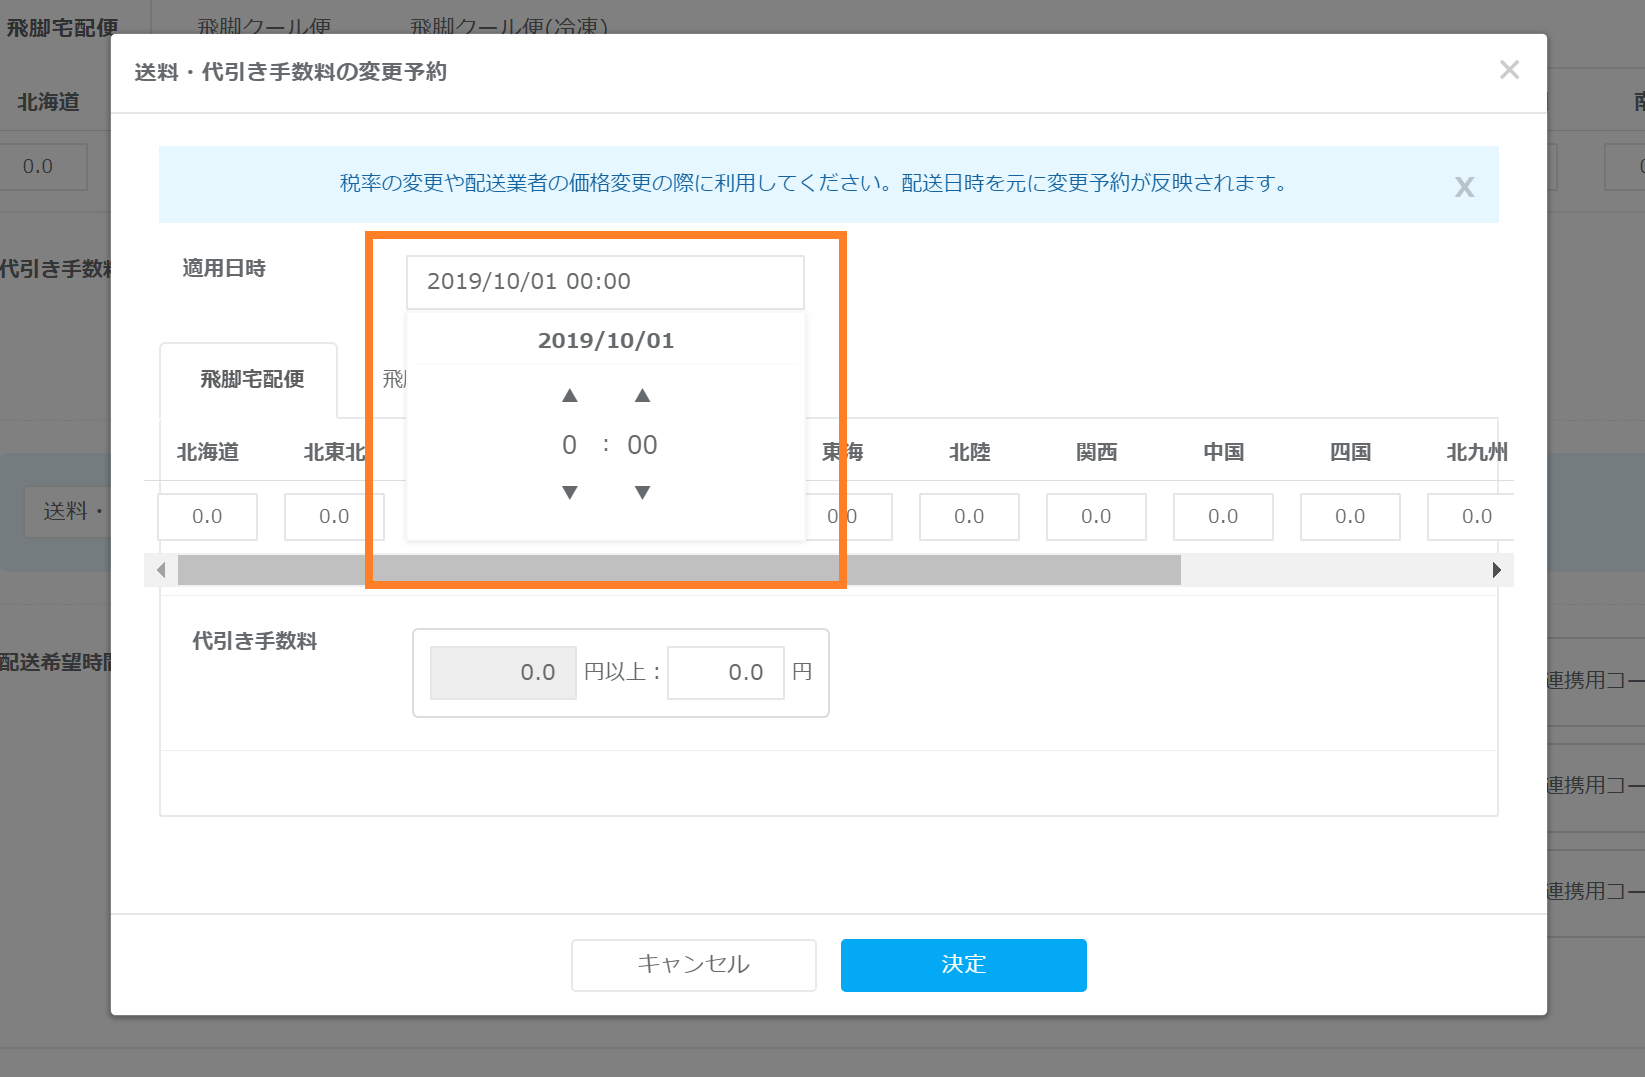Close the dialog with the top-right X
This screenshot has width=1645, height=1077.
(1509, 70)
